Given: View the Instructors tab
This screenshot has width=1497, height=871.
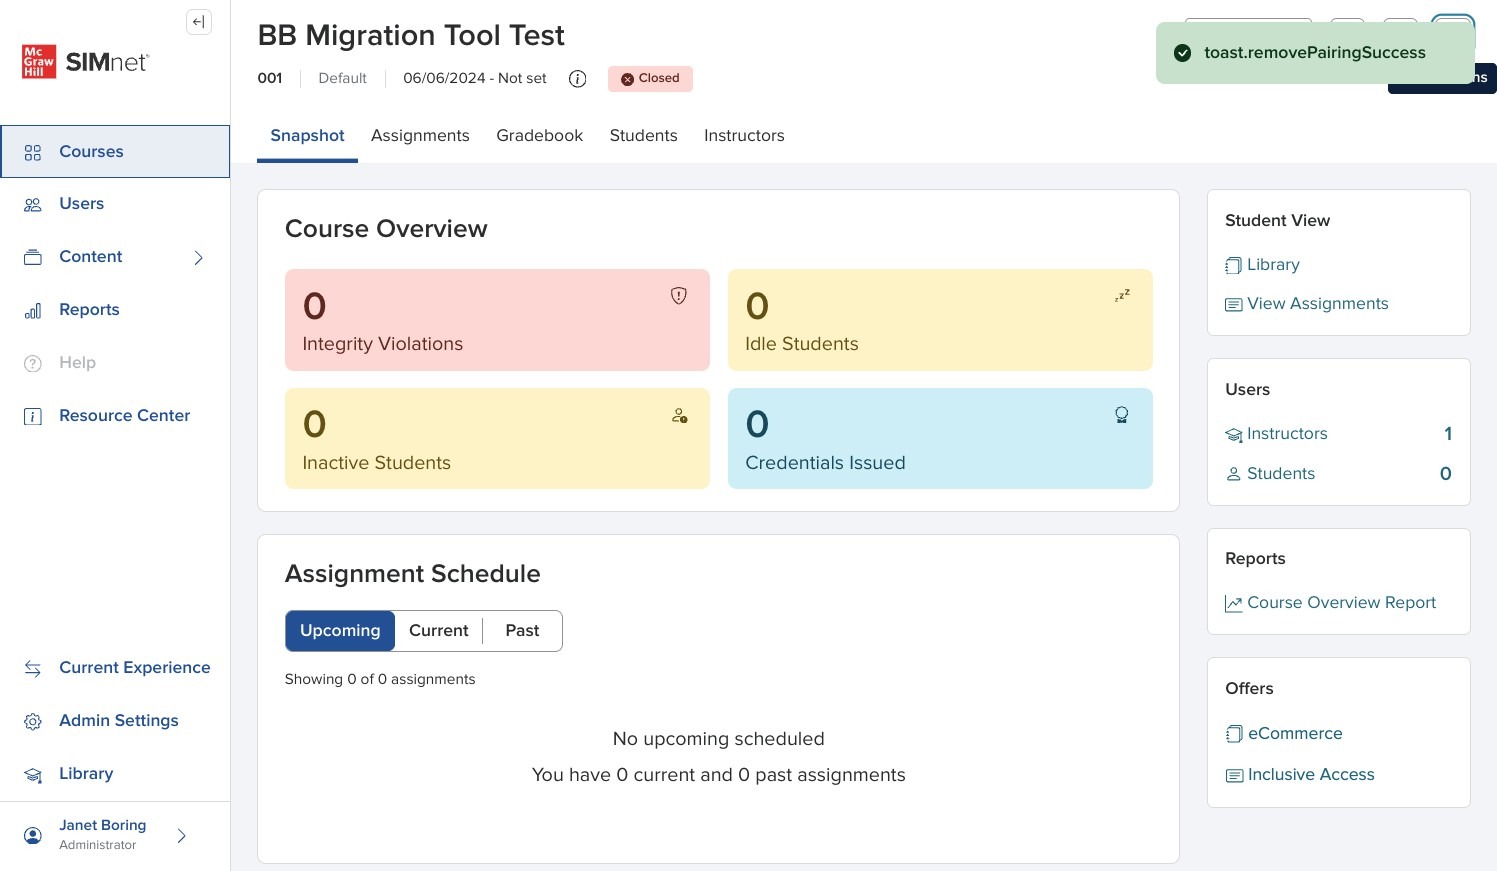Looking at the screenshot, I should point(744,136).
